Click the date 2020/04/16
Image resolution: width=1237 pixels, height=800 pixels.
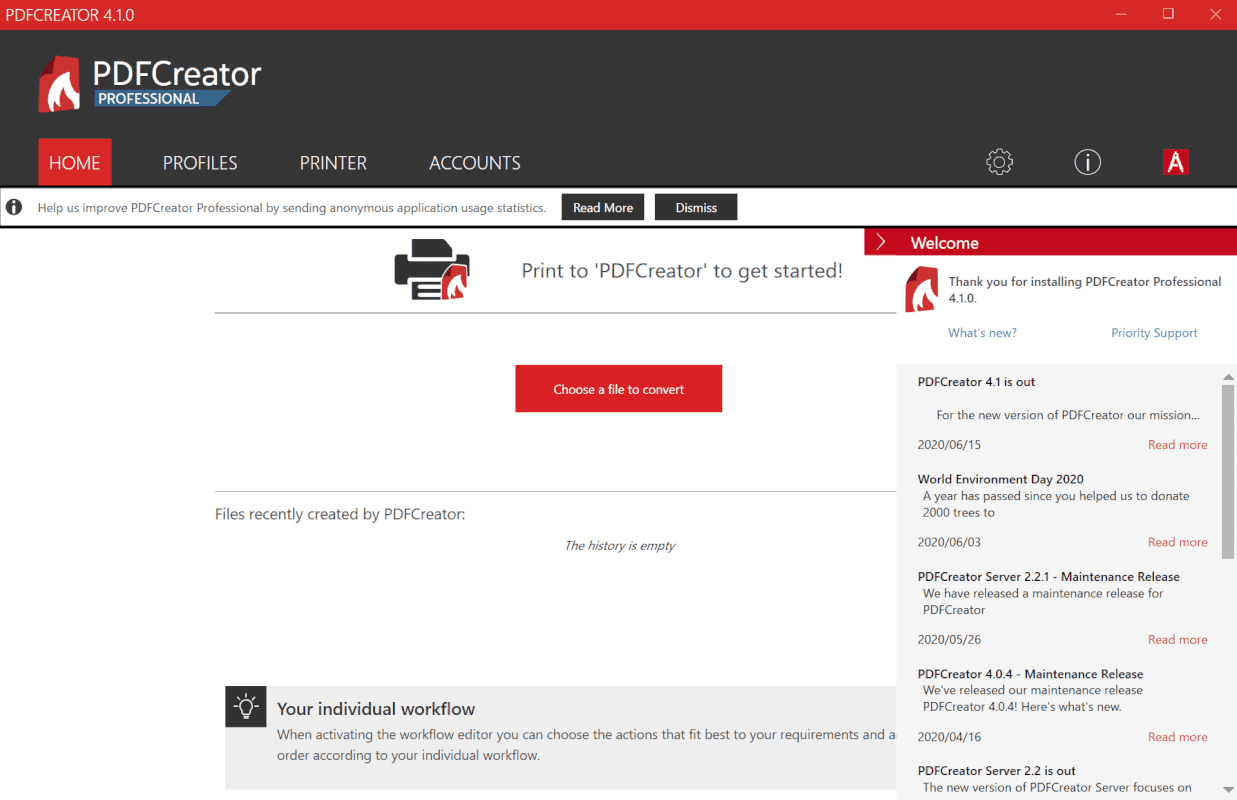(949, 737)
